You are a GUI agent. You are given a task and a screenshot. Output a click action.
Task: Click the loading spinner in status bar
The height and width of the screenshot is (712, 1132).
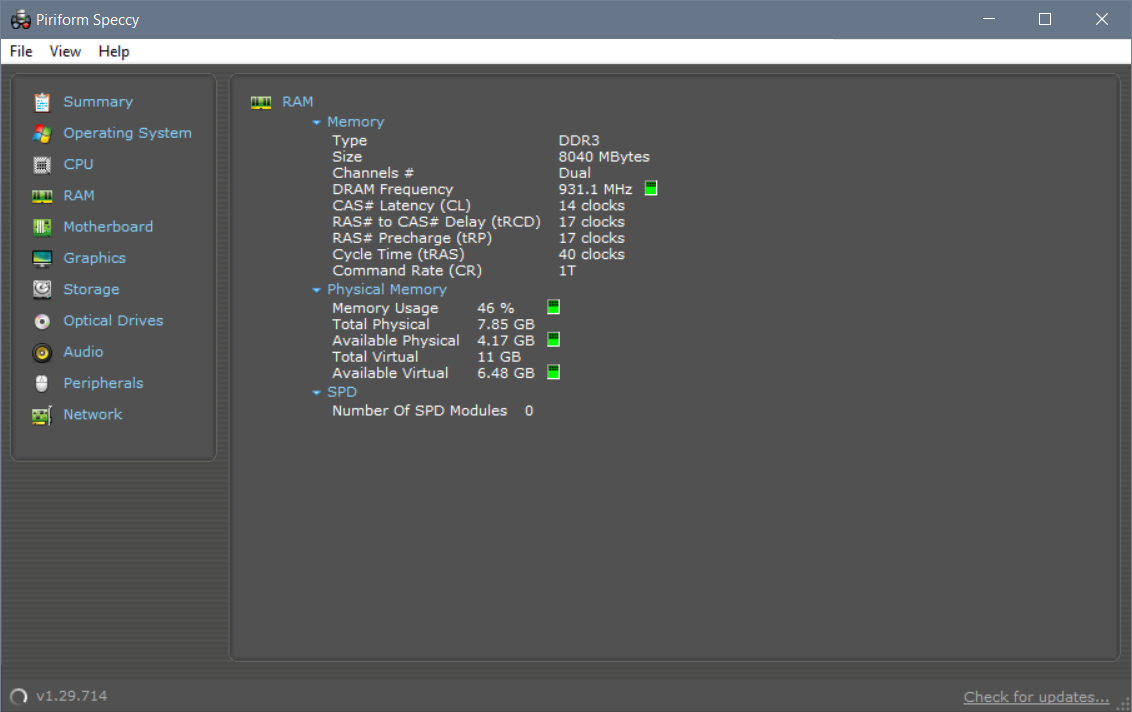point(19,696)
